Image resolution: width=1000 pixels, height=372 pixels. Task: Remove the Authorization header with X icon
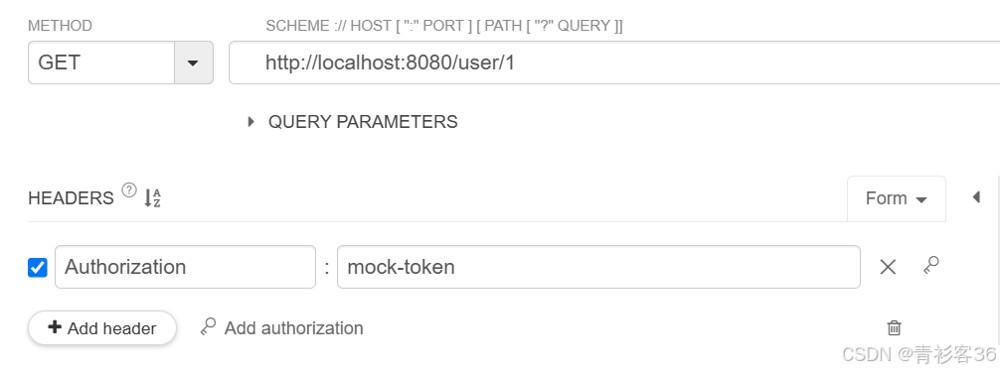(888, 267)
